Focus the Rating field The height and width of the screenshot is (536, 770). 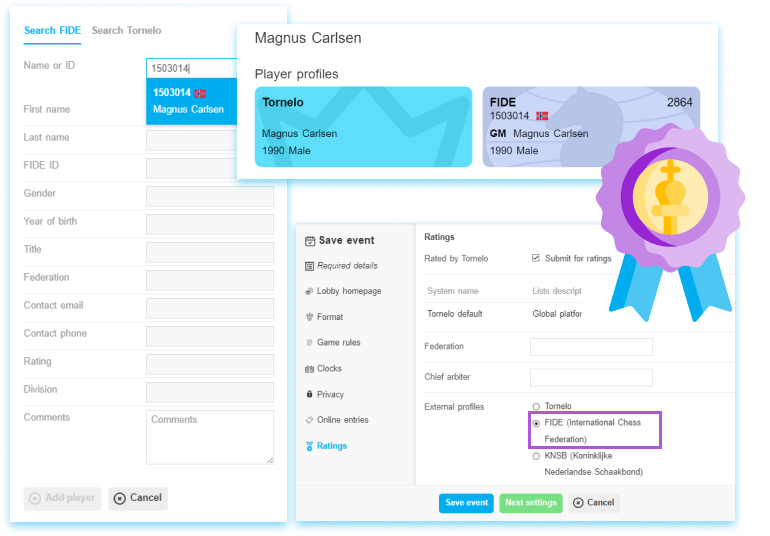pyautogui.click(x=210, y=365)
